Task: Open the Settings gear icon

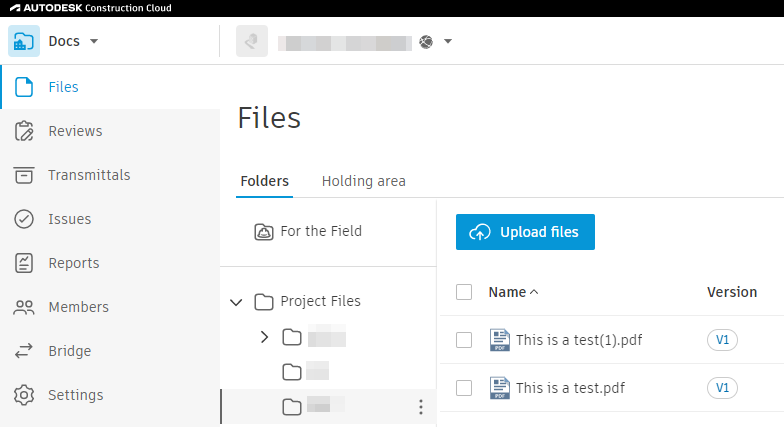Action: (x=24, y=395)
